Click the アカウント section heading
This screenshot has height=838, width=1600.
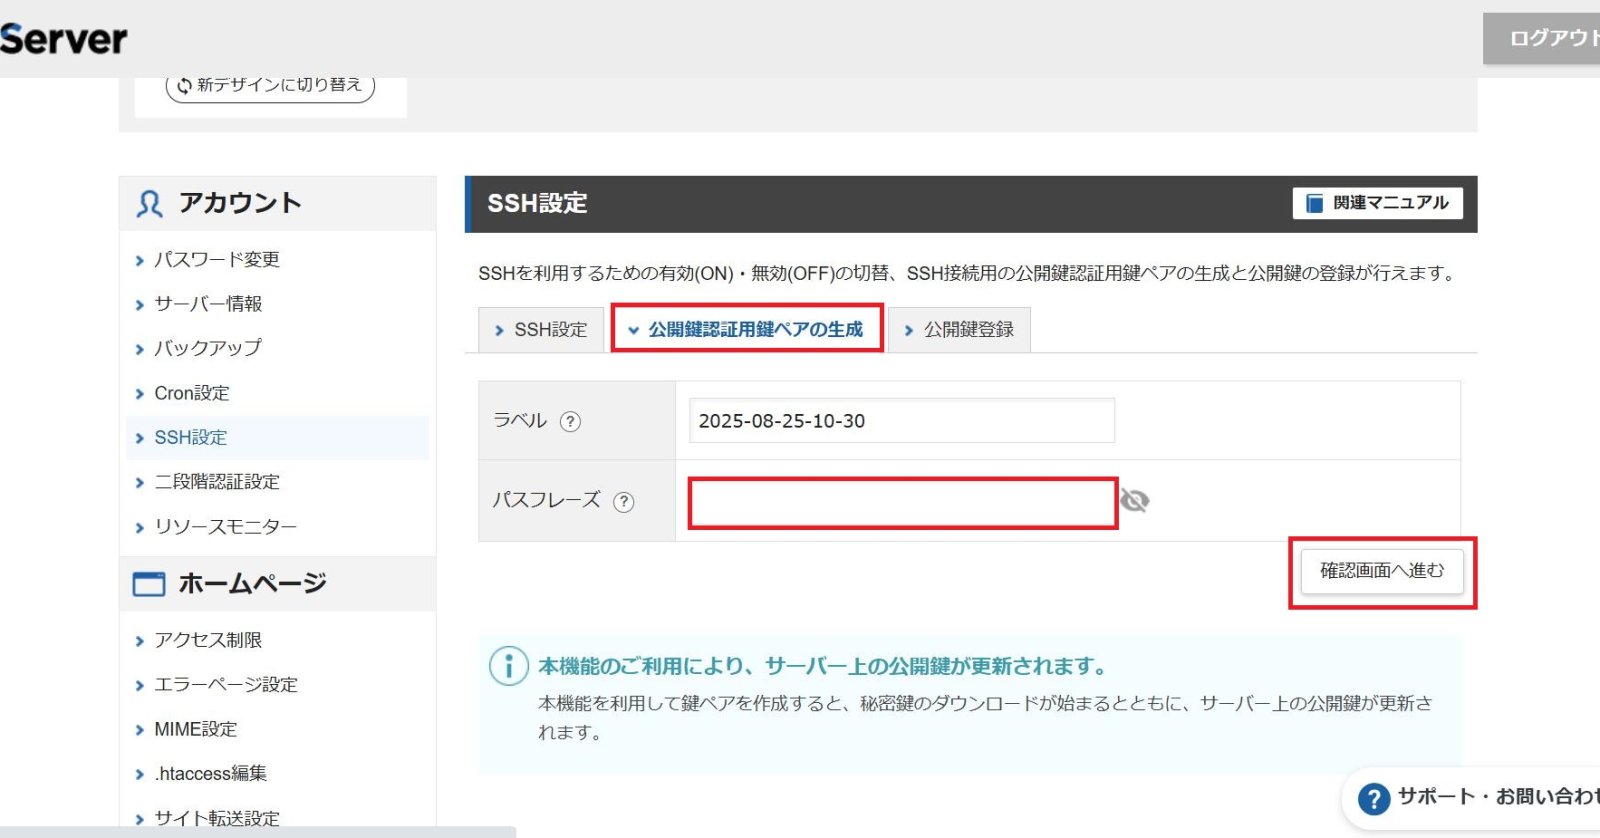click(x=240, y=203)
